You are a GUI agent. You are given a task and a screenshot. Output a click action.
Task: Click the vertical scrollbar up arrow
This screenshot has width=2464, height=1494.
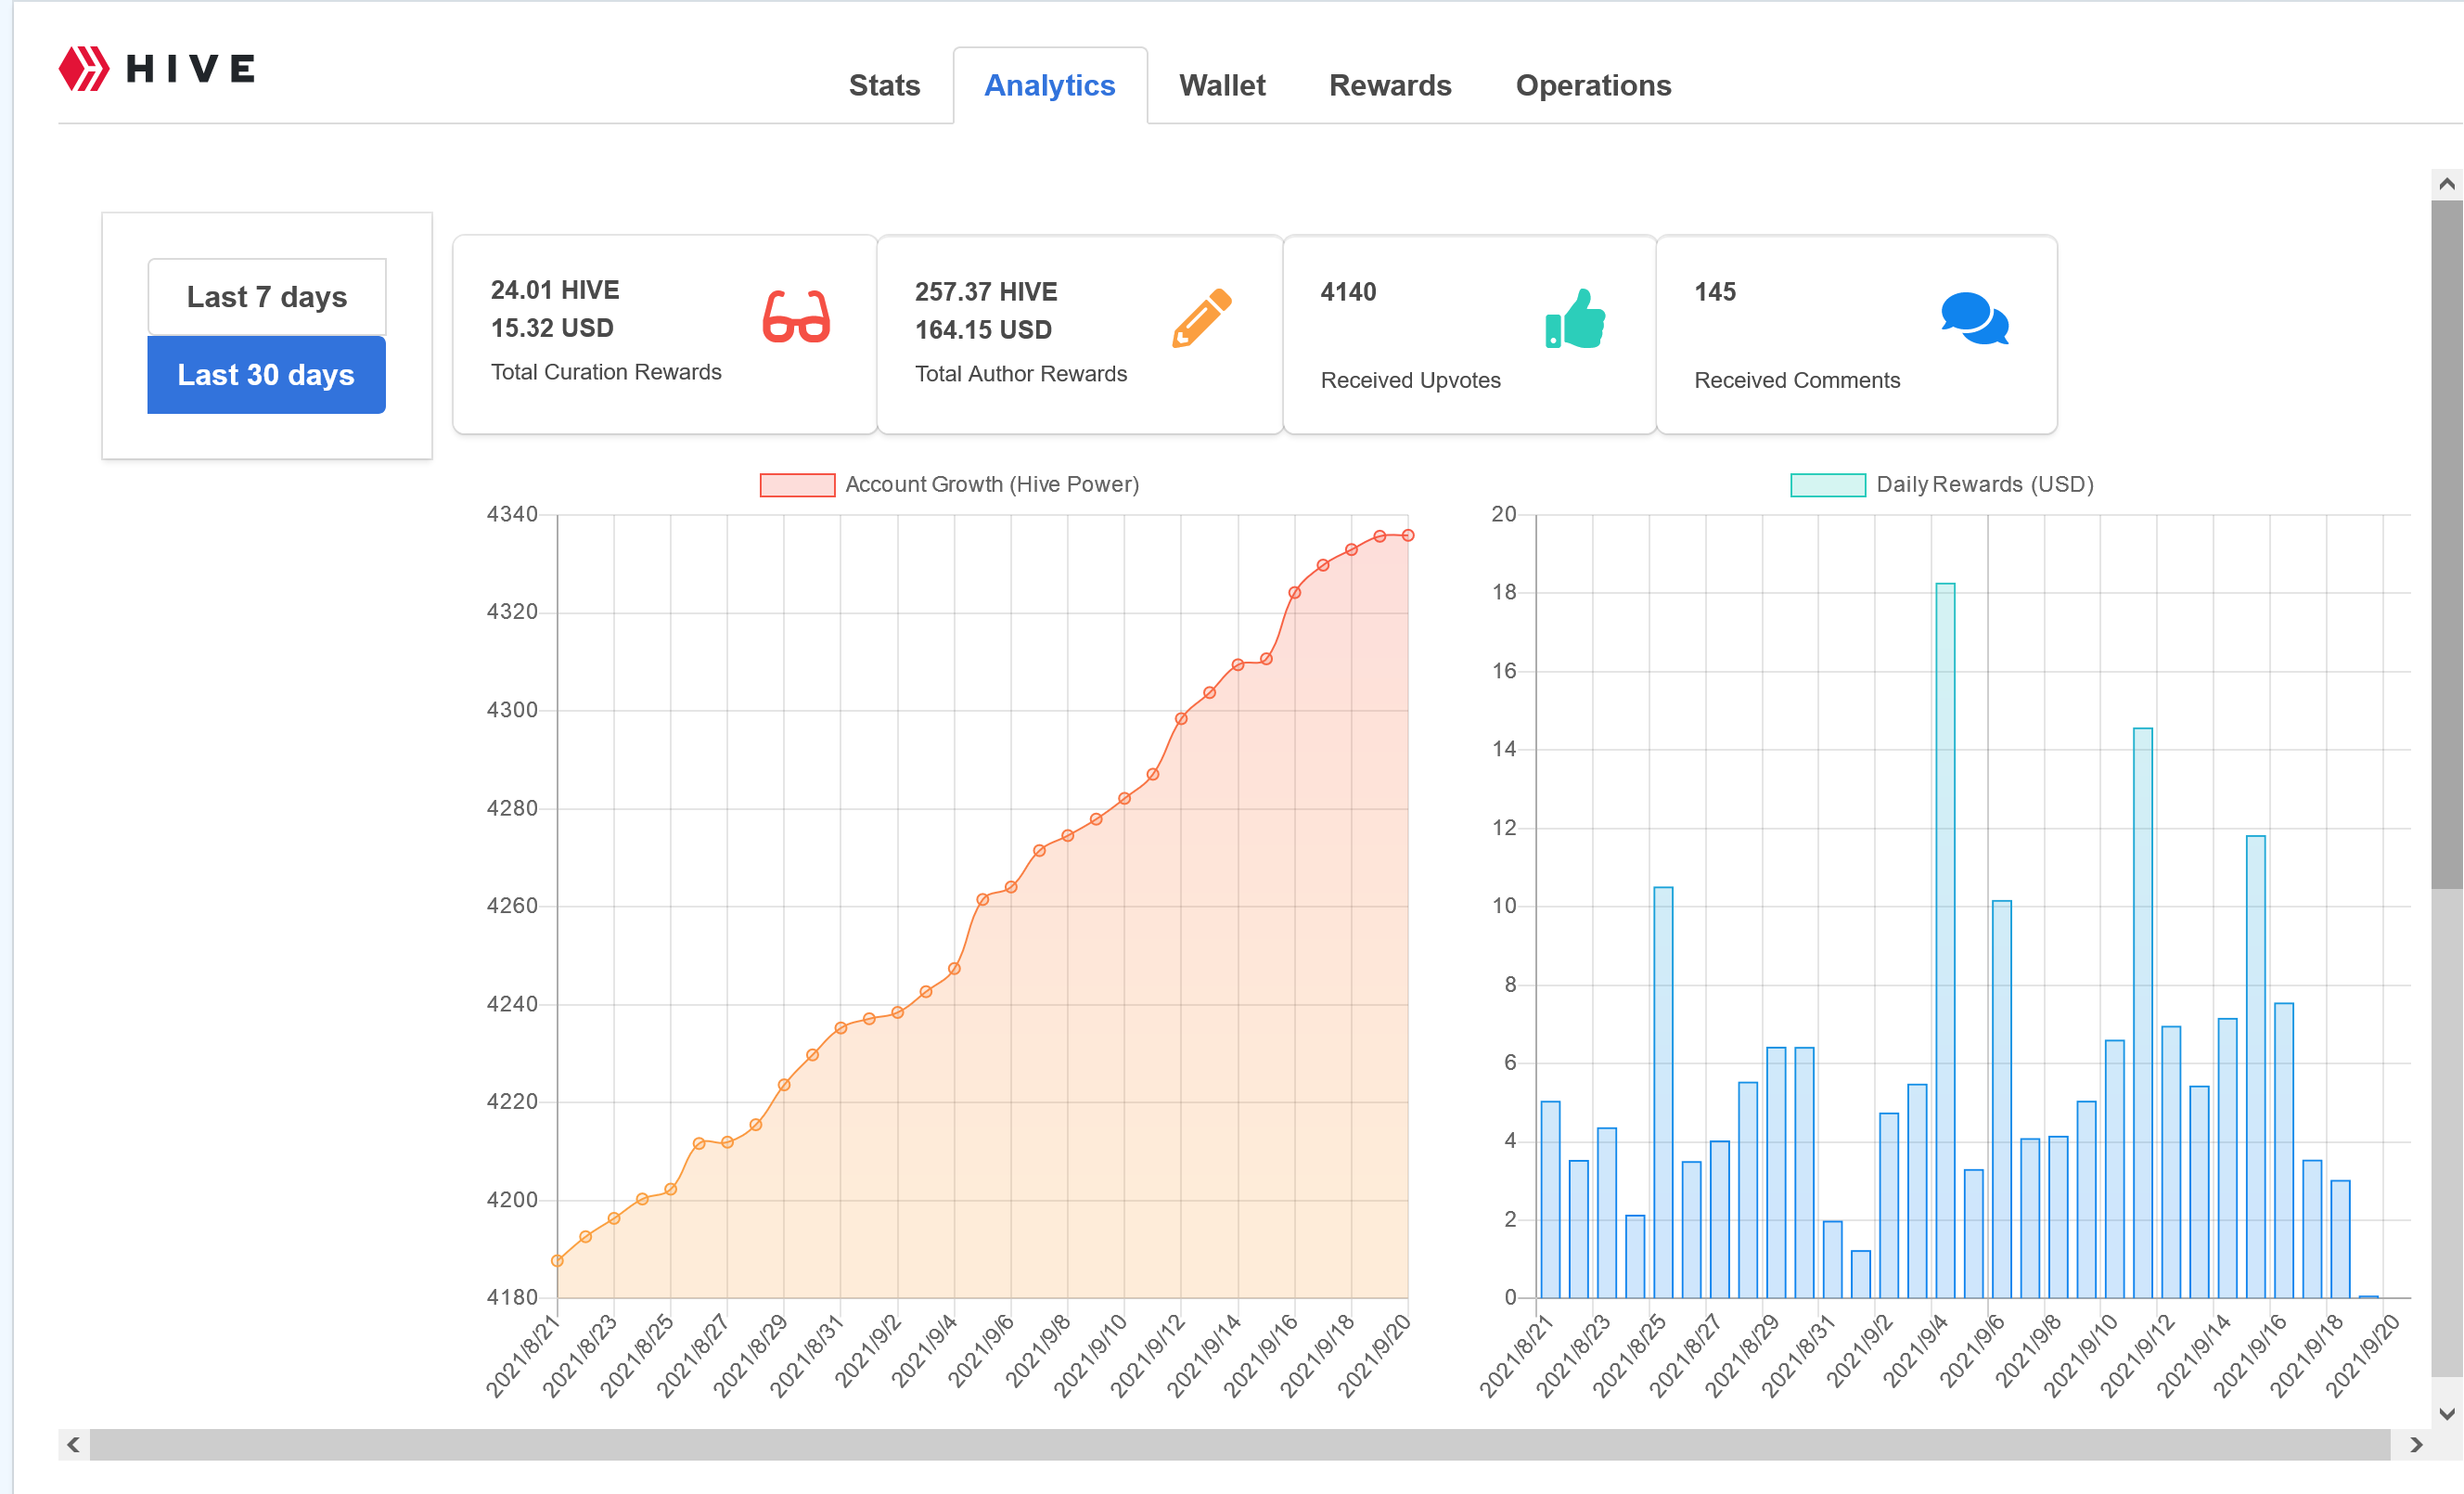(x=2447, y=184)
